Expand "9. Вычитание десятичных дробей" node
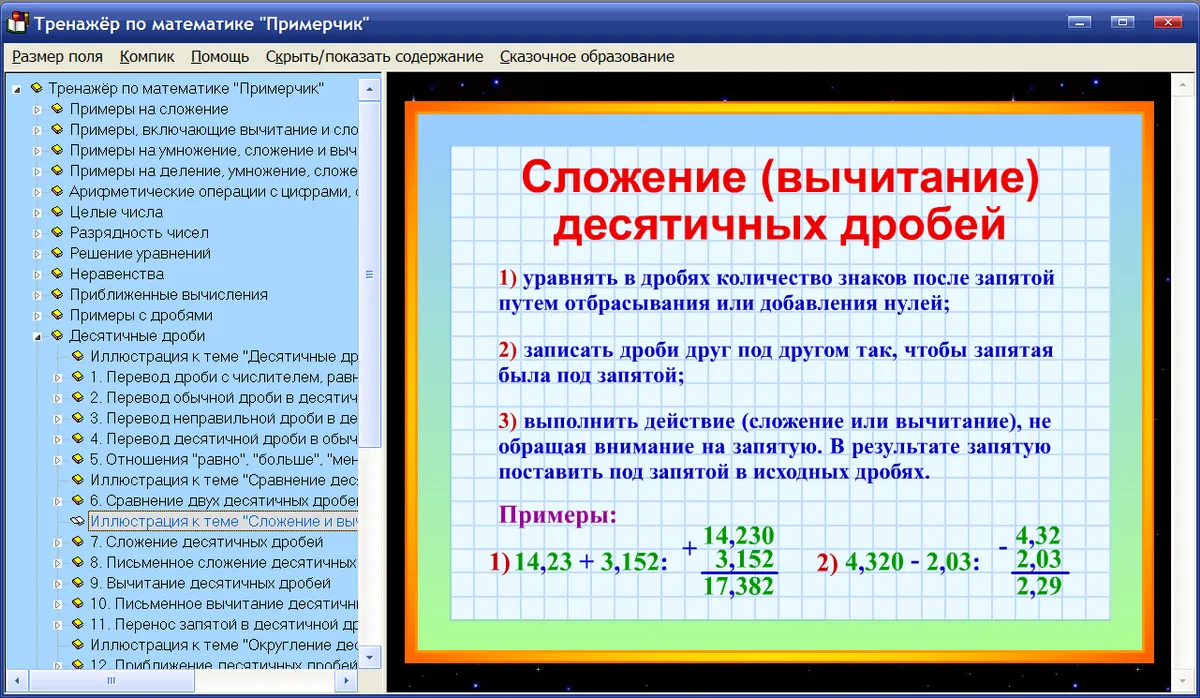Screen dimensions: 1200x698 pyautogui.click(x=59, y=583)
